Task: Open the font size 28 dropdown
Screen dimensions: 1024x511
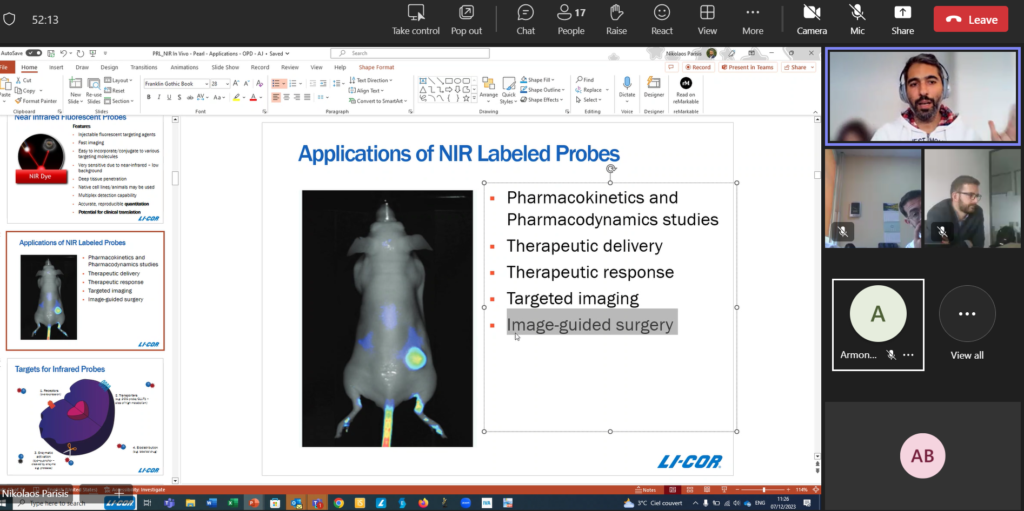Action: [x=227, y=84]
